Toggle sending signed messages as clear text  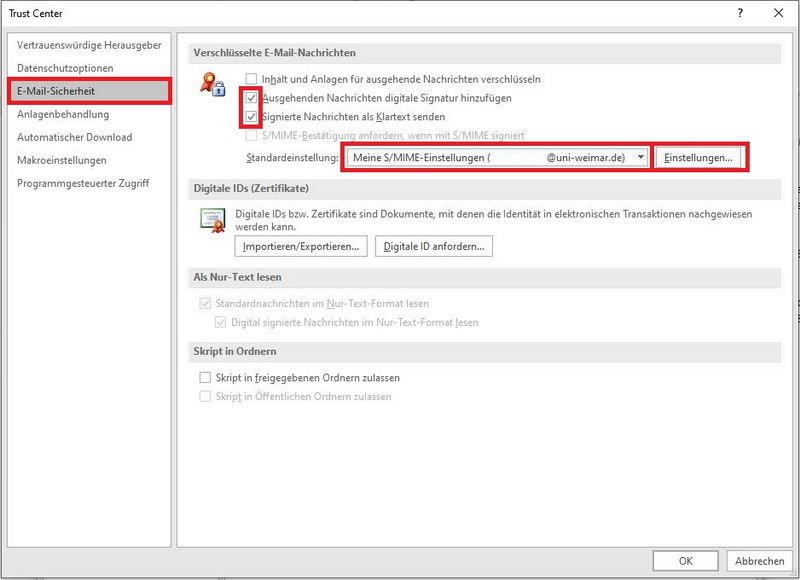[x=251, y=116]
